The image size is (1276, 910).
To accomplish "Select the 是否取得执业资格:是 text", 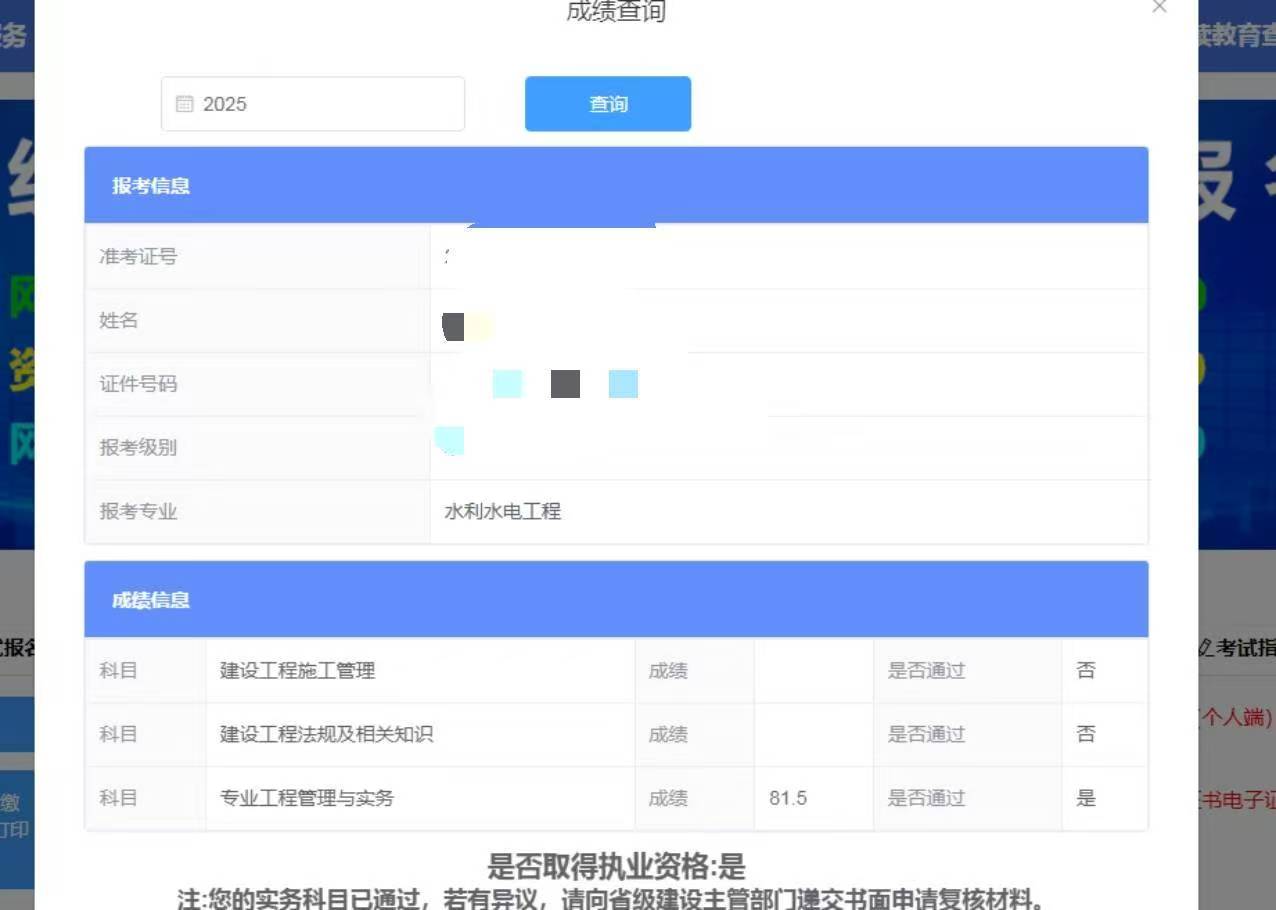I will pos(616,866).
